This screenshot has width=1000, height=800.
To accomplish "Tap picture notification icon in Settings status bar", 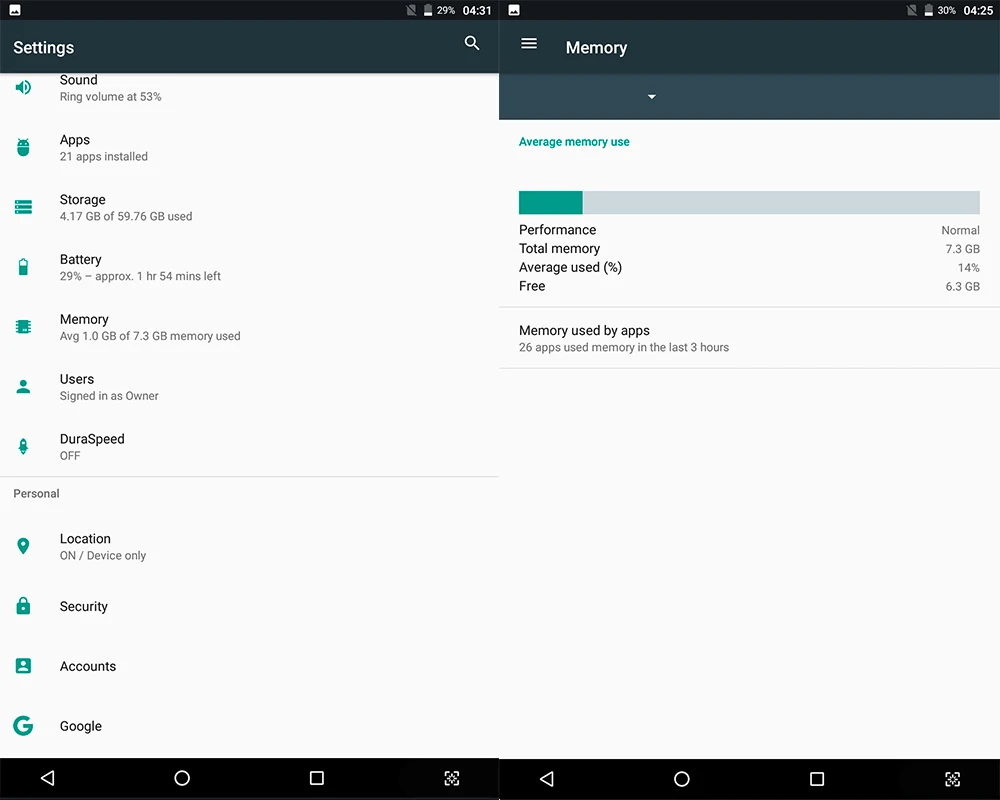I will tap(15, 10).
